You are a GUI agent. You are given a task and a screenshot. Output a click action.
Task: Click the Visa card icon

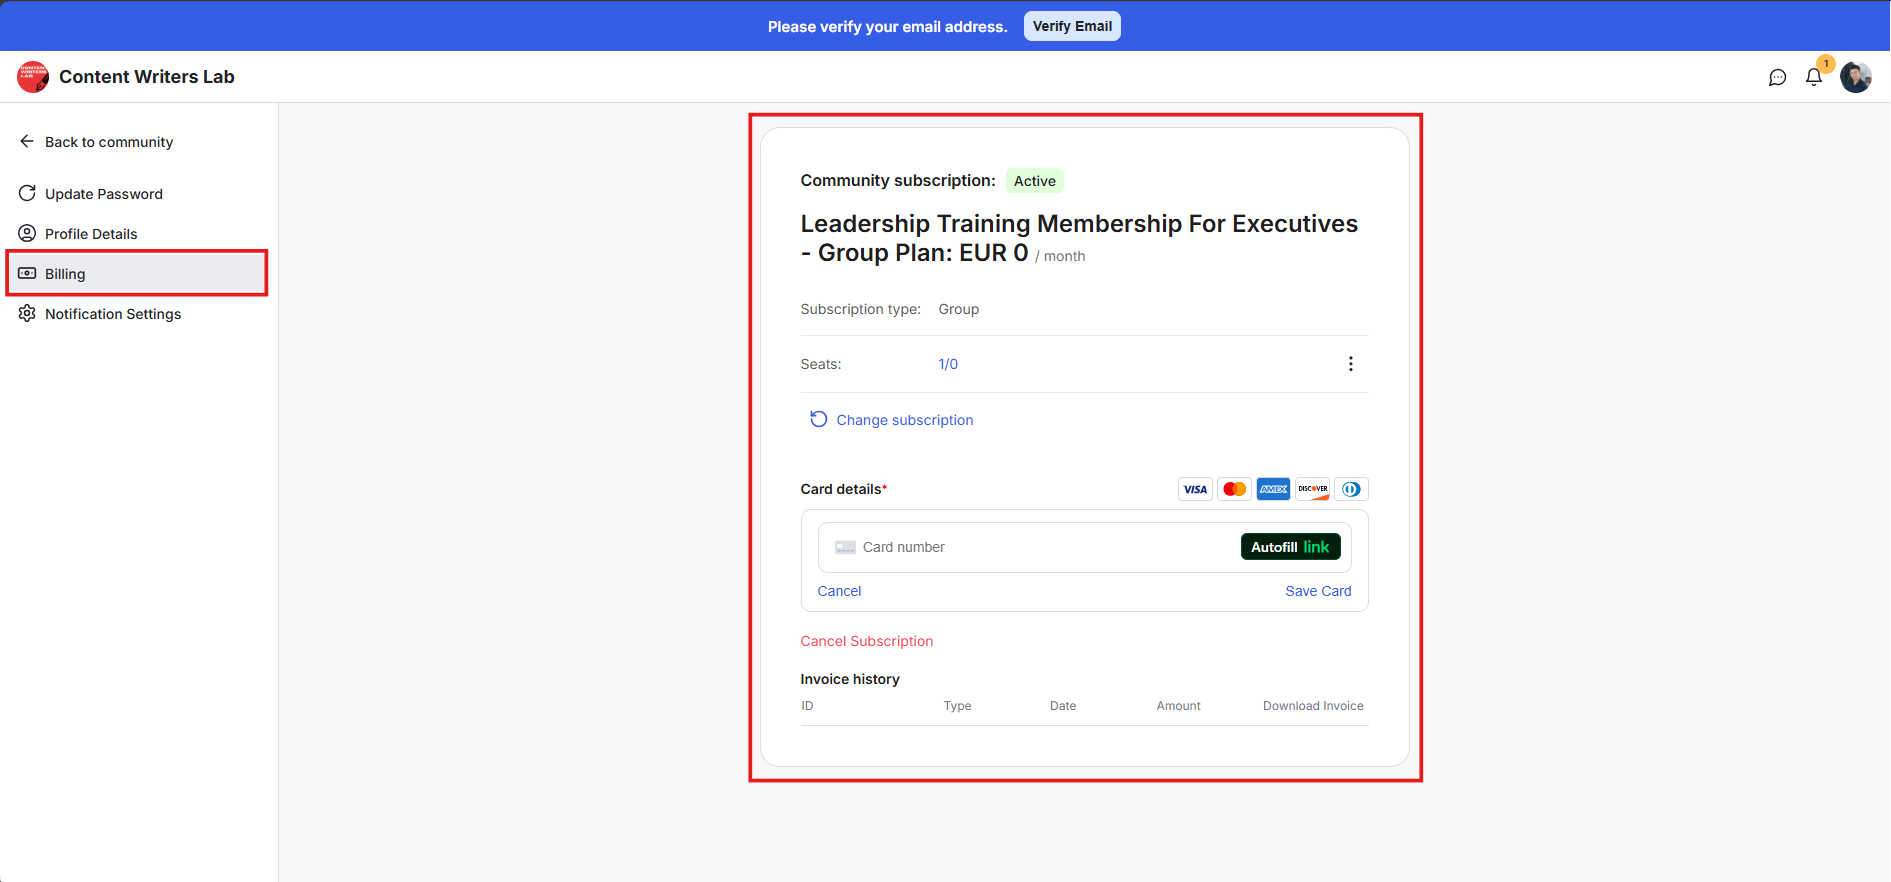coord(1195,489)
